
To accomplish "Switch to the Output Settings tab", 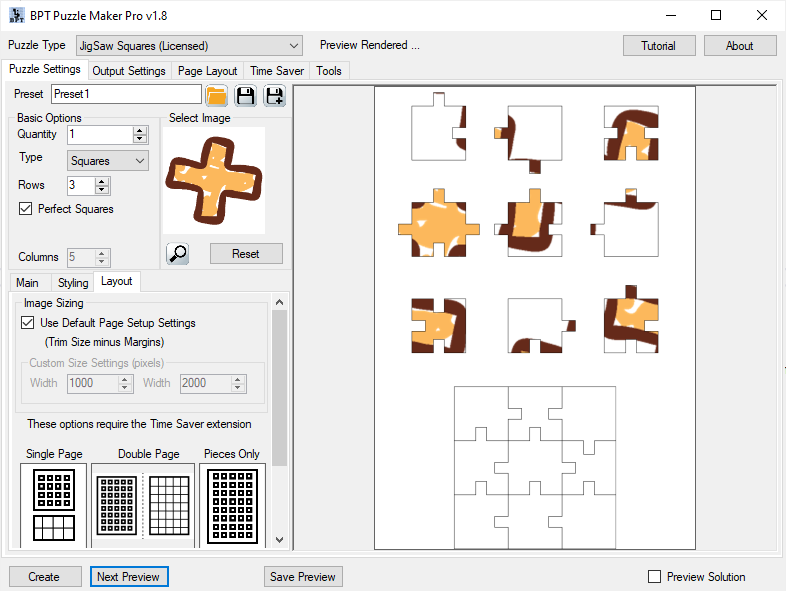I will coord(129,71).
